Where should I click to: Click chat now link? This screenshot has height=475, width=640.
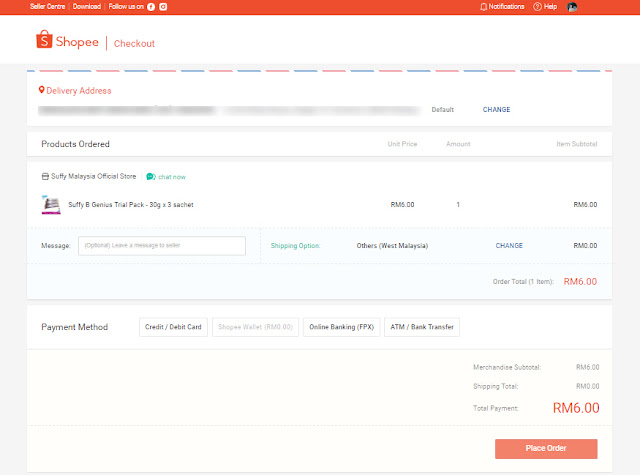[172, 177]
